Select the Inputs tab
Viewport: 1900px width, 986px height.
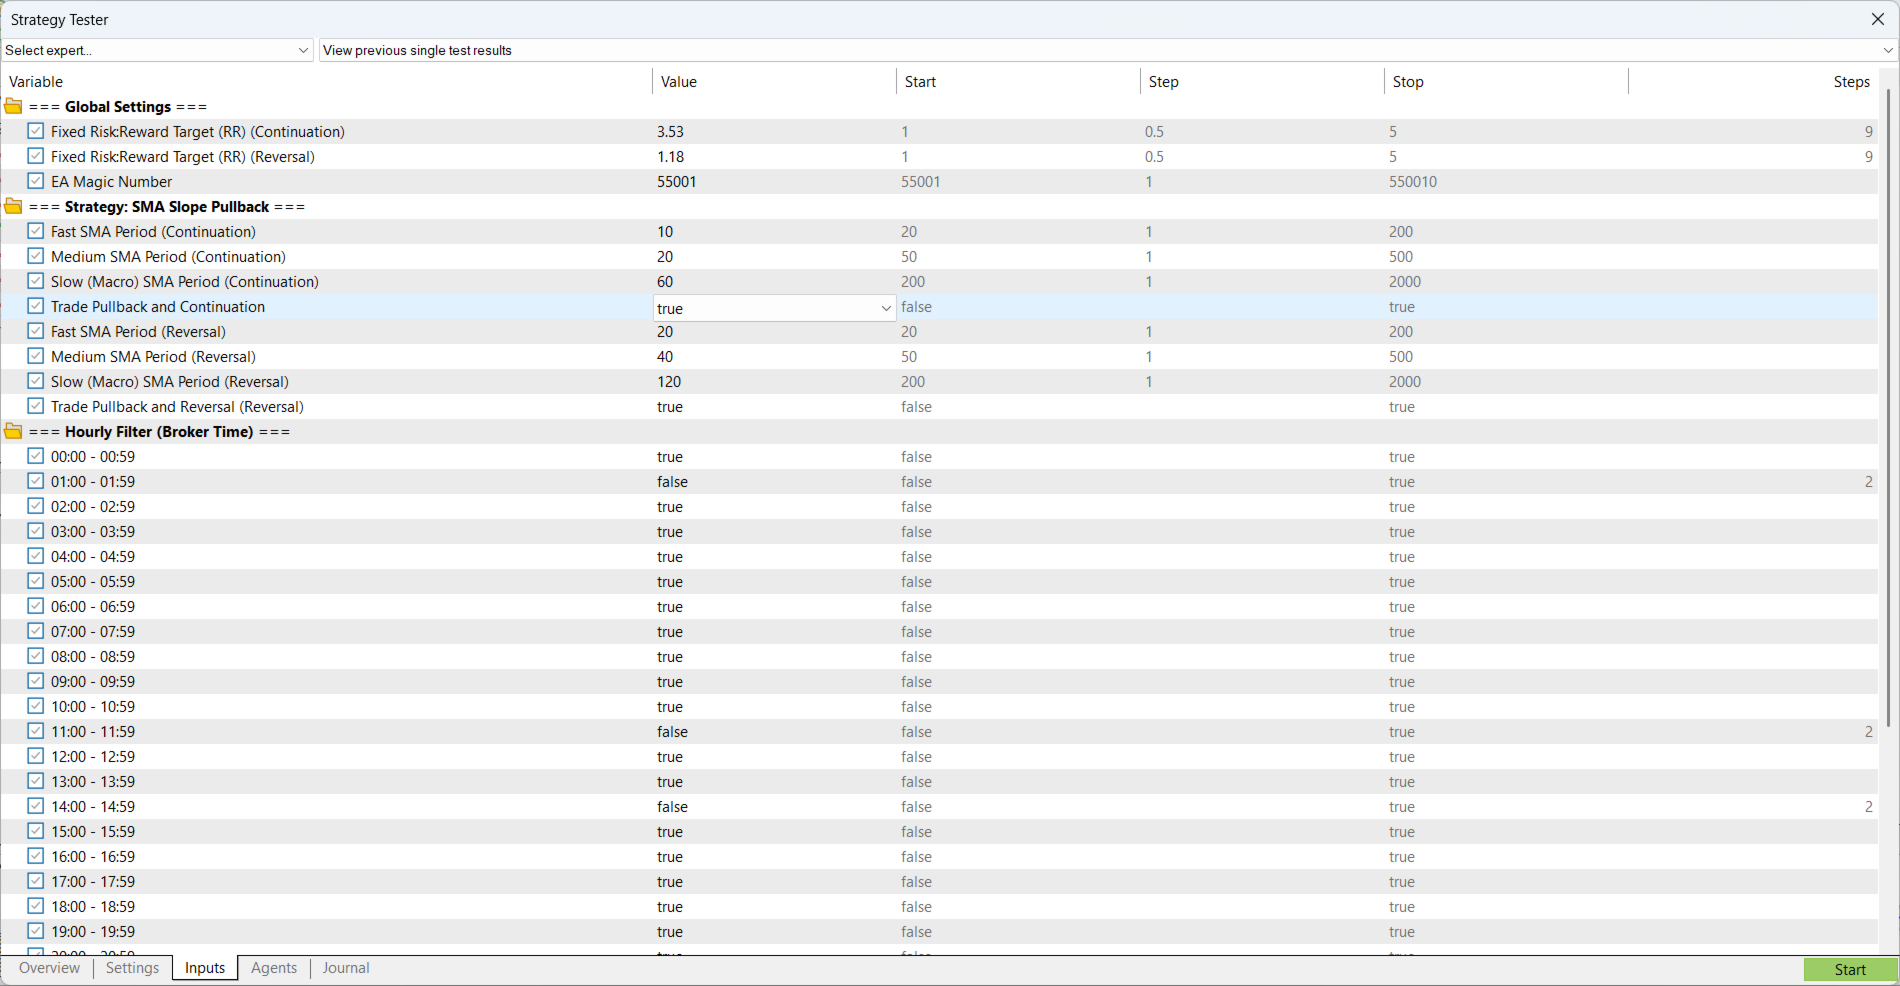coord(205,968)
